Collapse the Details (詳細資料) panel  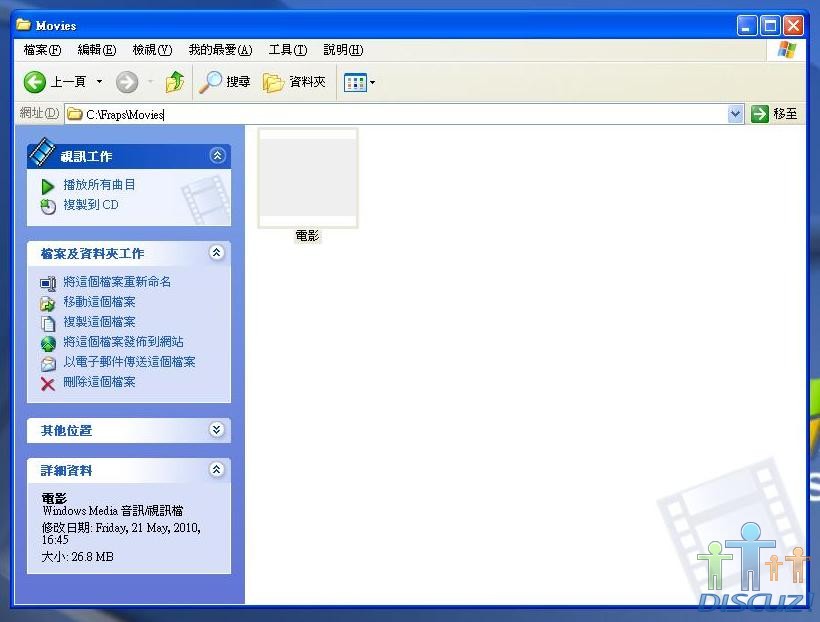[x=217, y=470]
